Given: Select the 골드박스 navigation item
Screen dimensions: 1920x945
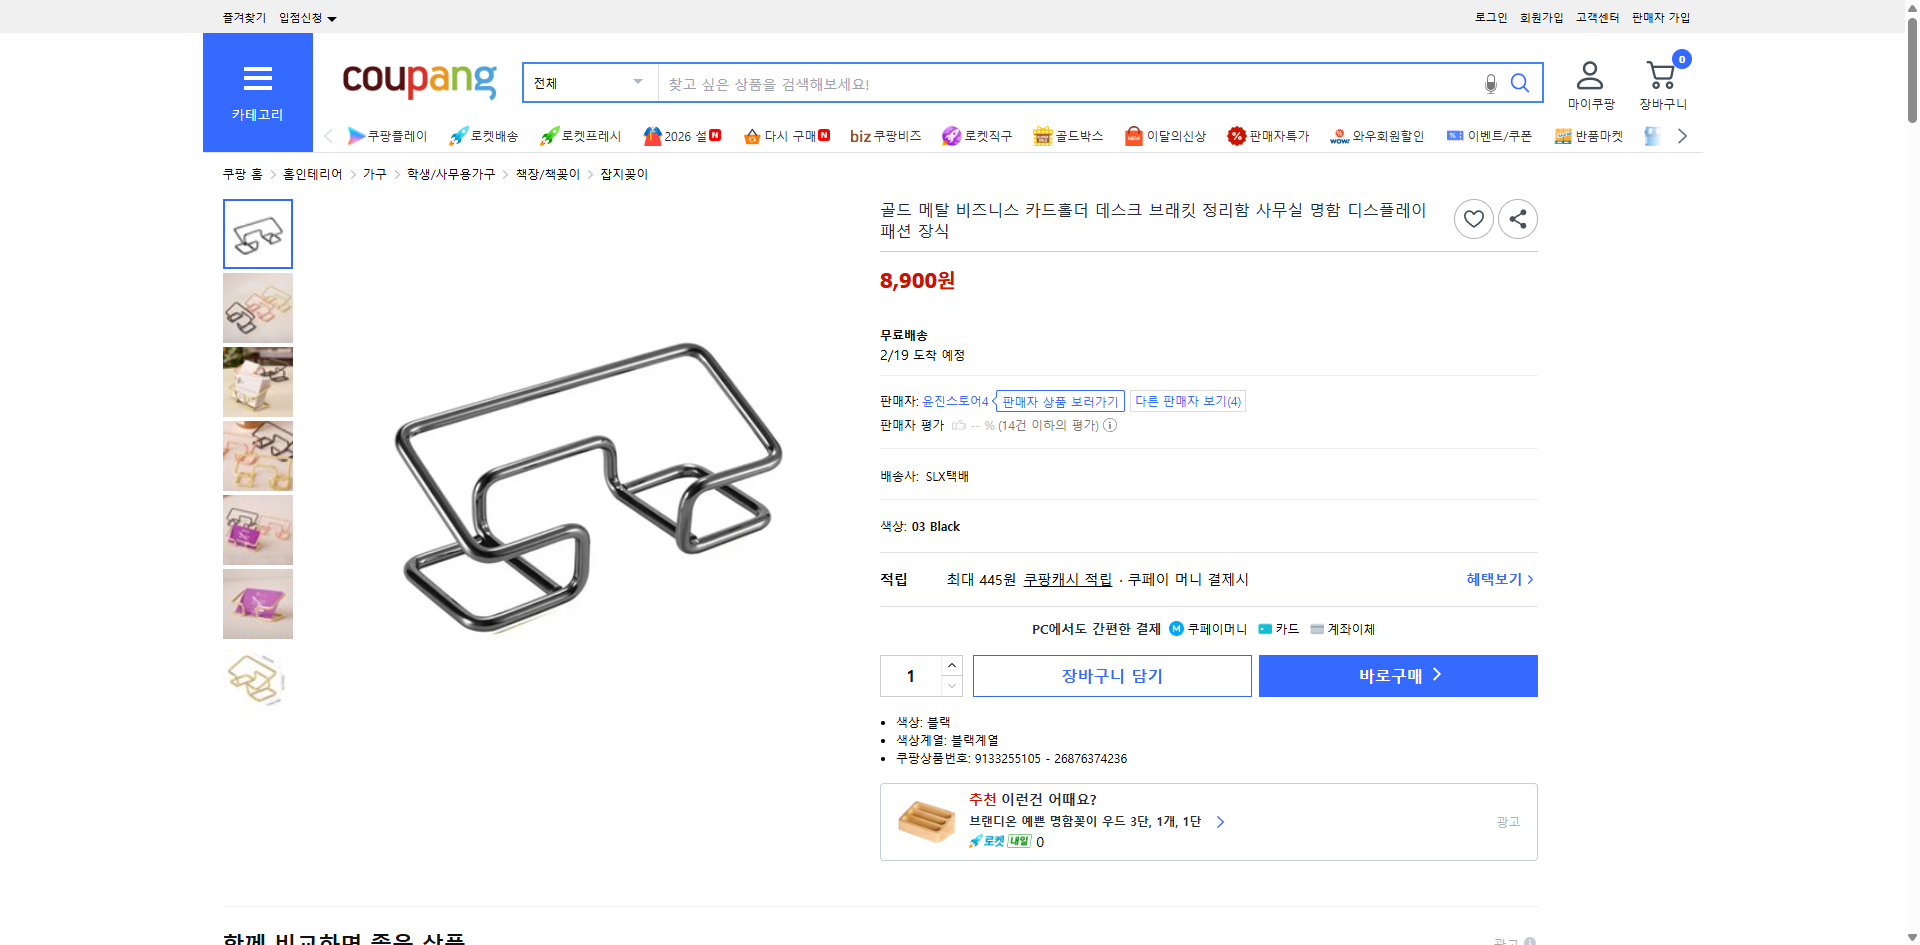Looking at the screenshot, I should 1068,135.
